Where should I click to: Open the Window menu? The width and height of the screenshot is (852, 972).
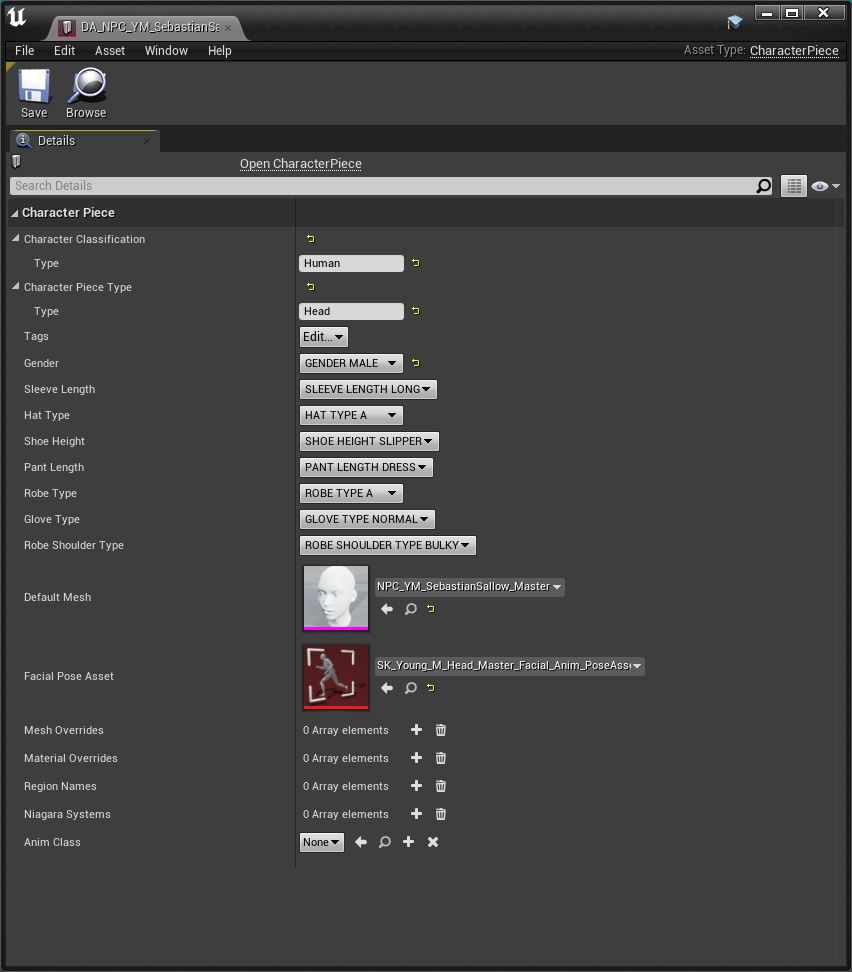(166, 51)
